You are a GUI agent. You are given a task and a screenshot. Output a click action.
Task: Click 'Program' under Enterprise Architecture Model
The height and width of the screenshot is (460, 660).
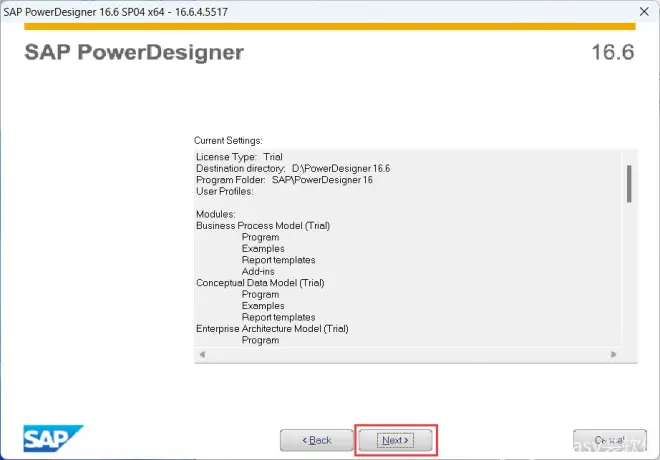click(x=260, y=340)
